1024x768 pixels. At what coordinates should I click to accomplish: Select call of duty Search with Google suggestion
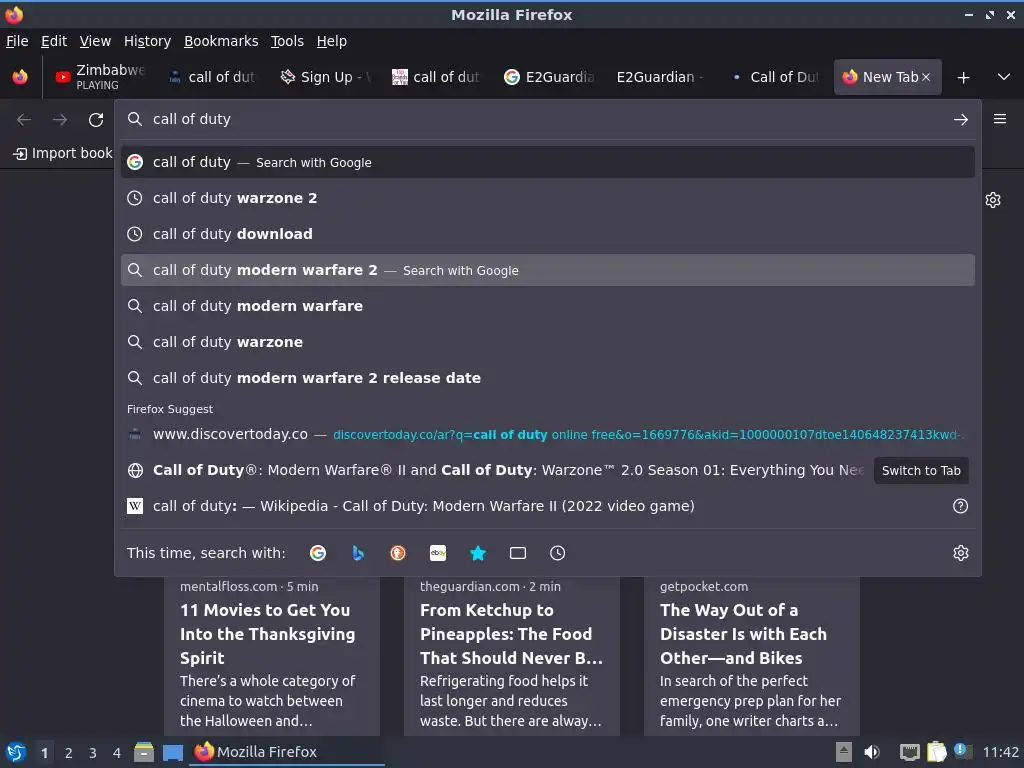coord(547,162)
